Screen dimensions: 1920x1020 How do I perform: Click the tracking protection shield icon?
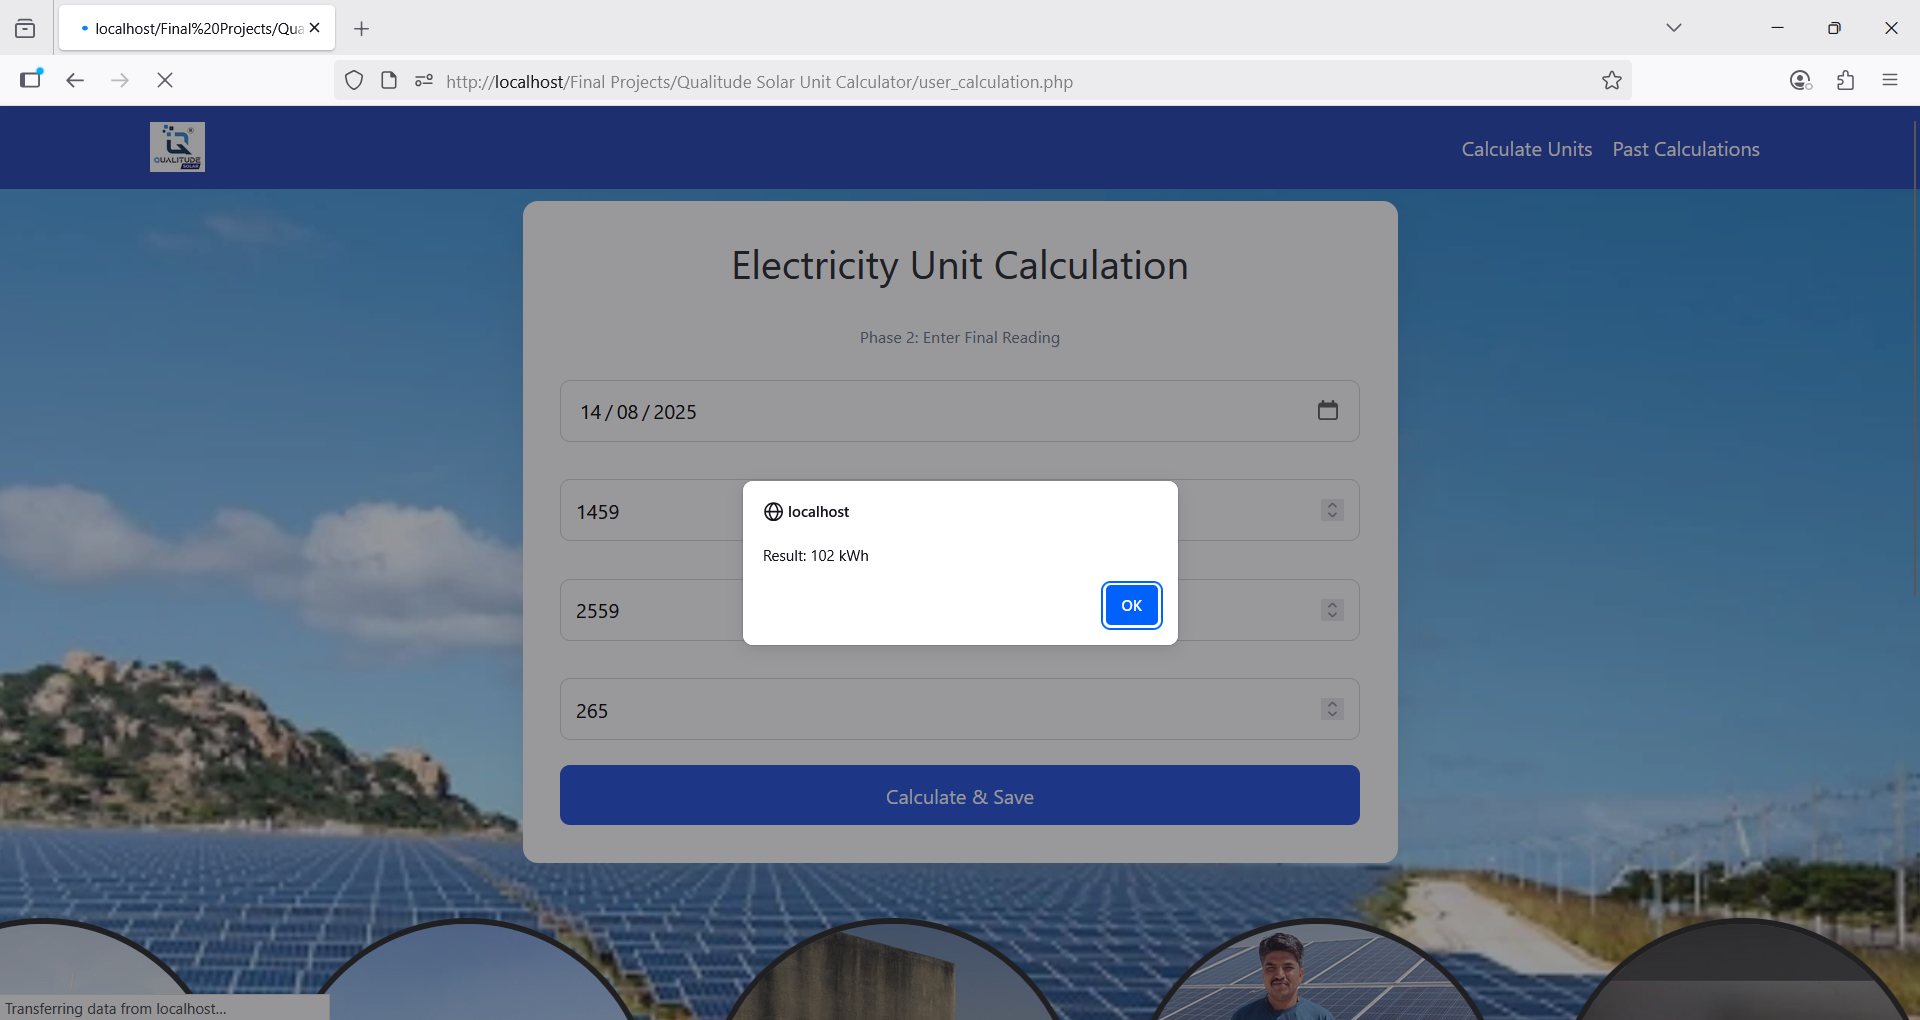(x=354, y=81)
